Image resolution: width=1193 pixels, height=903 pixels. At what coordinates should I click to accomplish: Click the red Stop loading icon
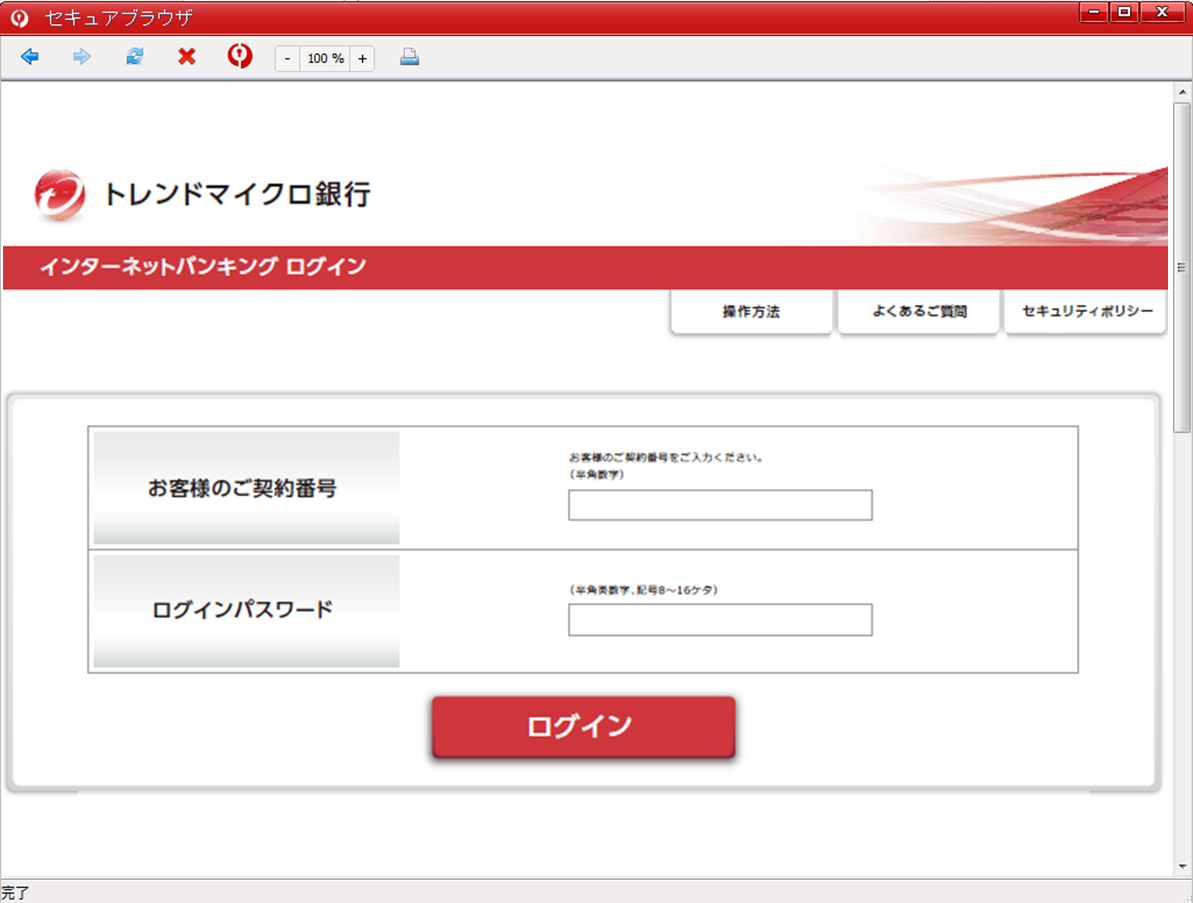tap(186, 58)
